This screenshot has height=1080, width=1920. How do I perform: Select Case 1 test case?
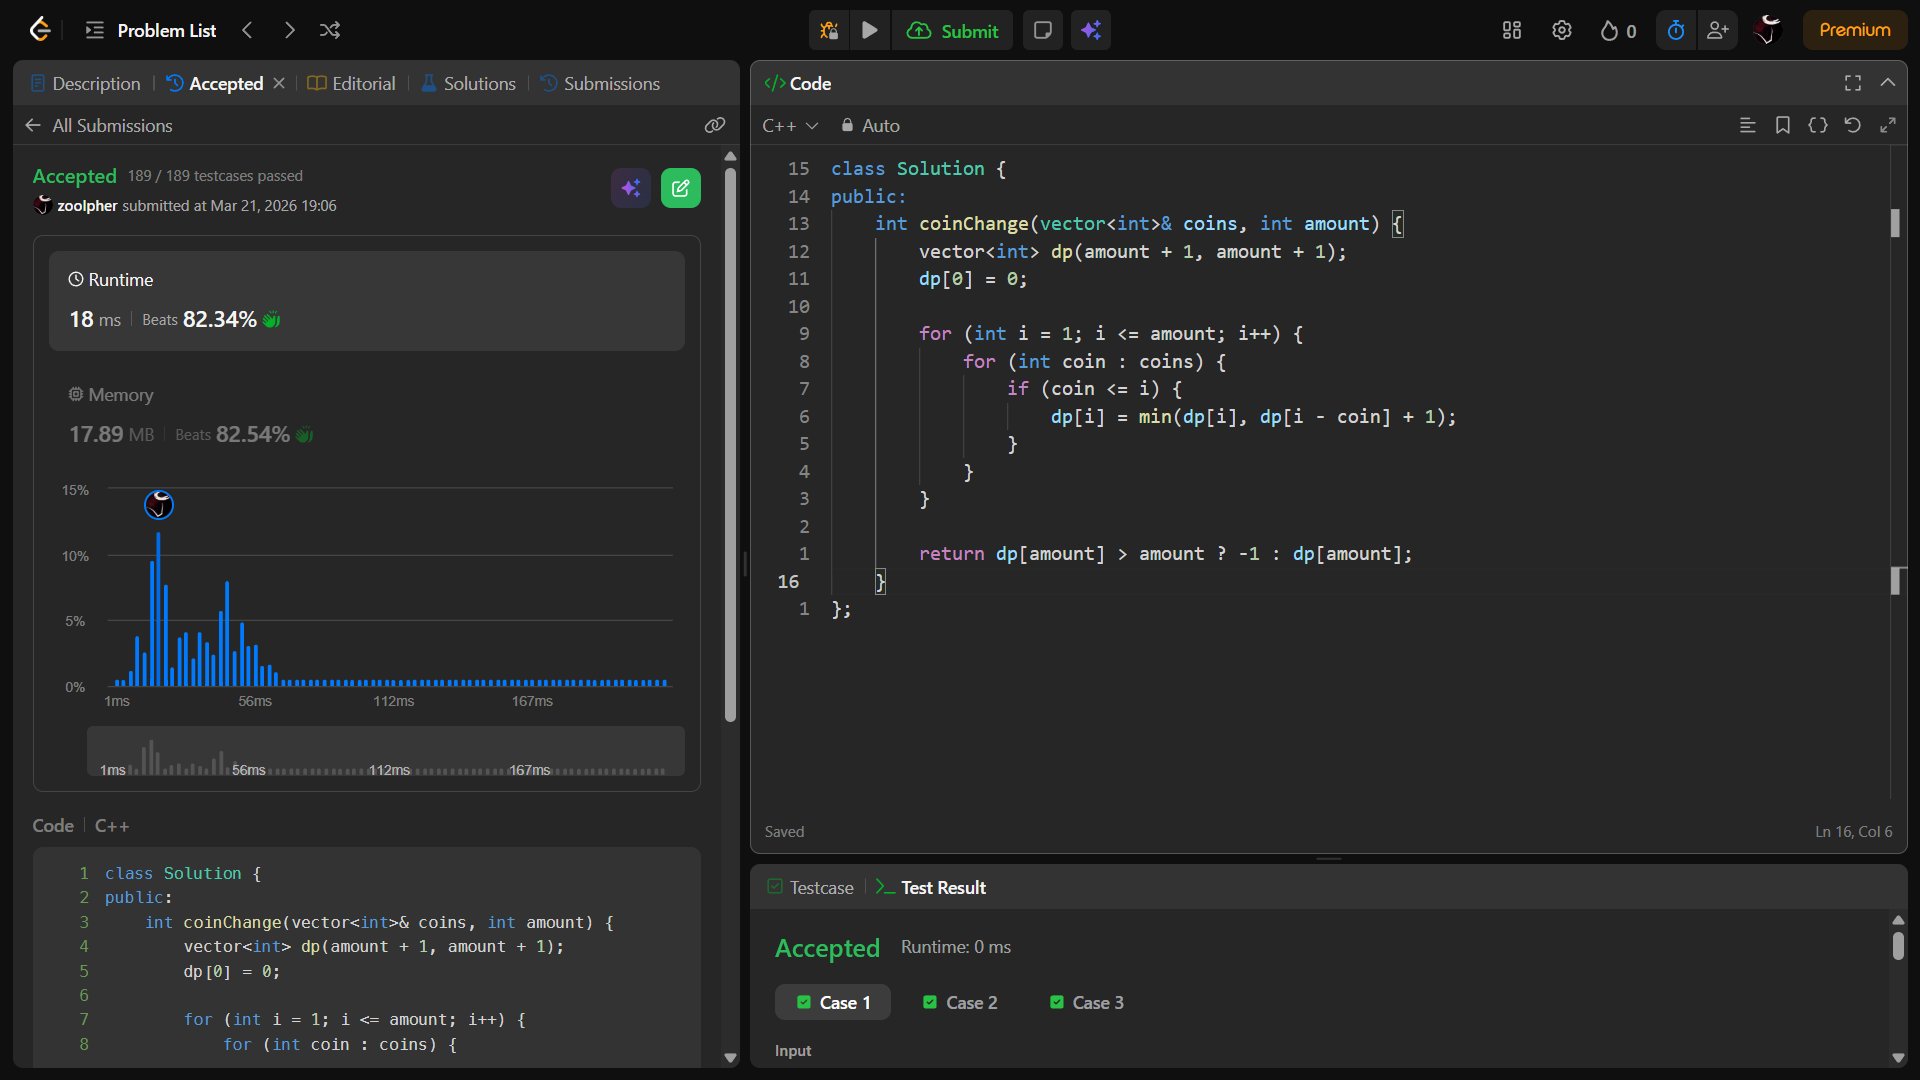833,1002
